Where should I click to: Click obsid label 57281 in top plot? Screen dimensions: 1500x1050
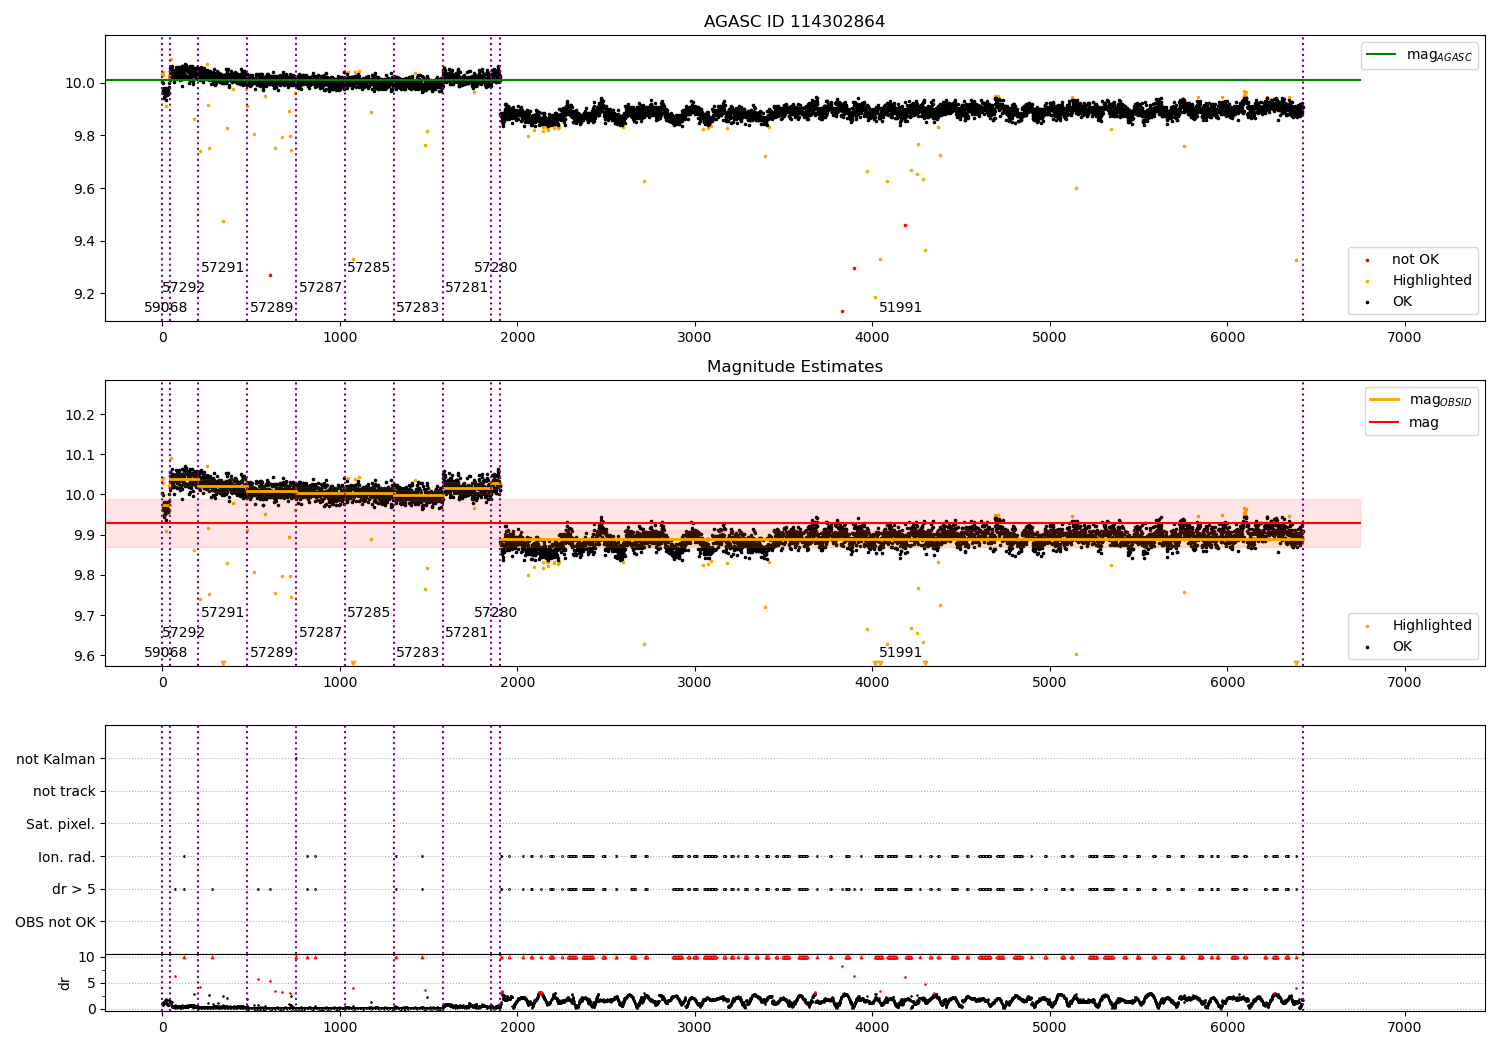pos(467,288)
